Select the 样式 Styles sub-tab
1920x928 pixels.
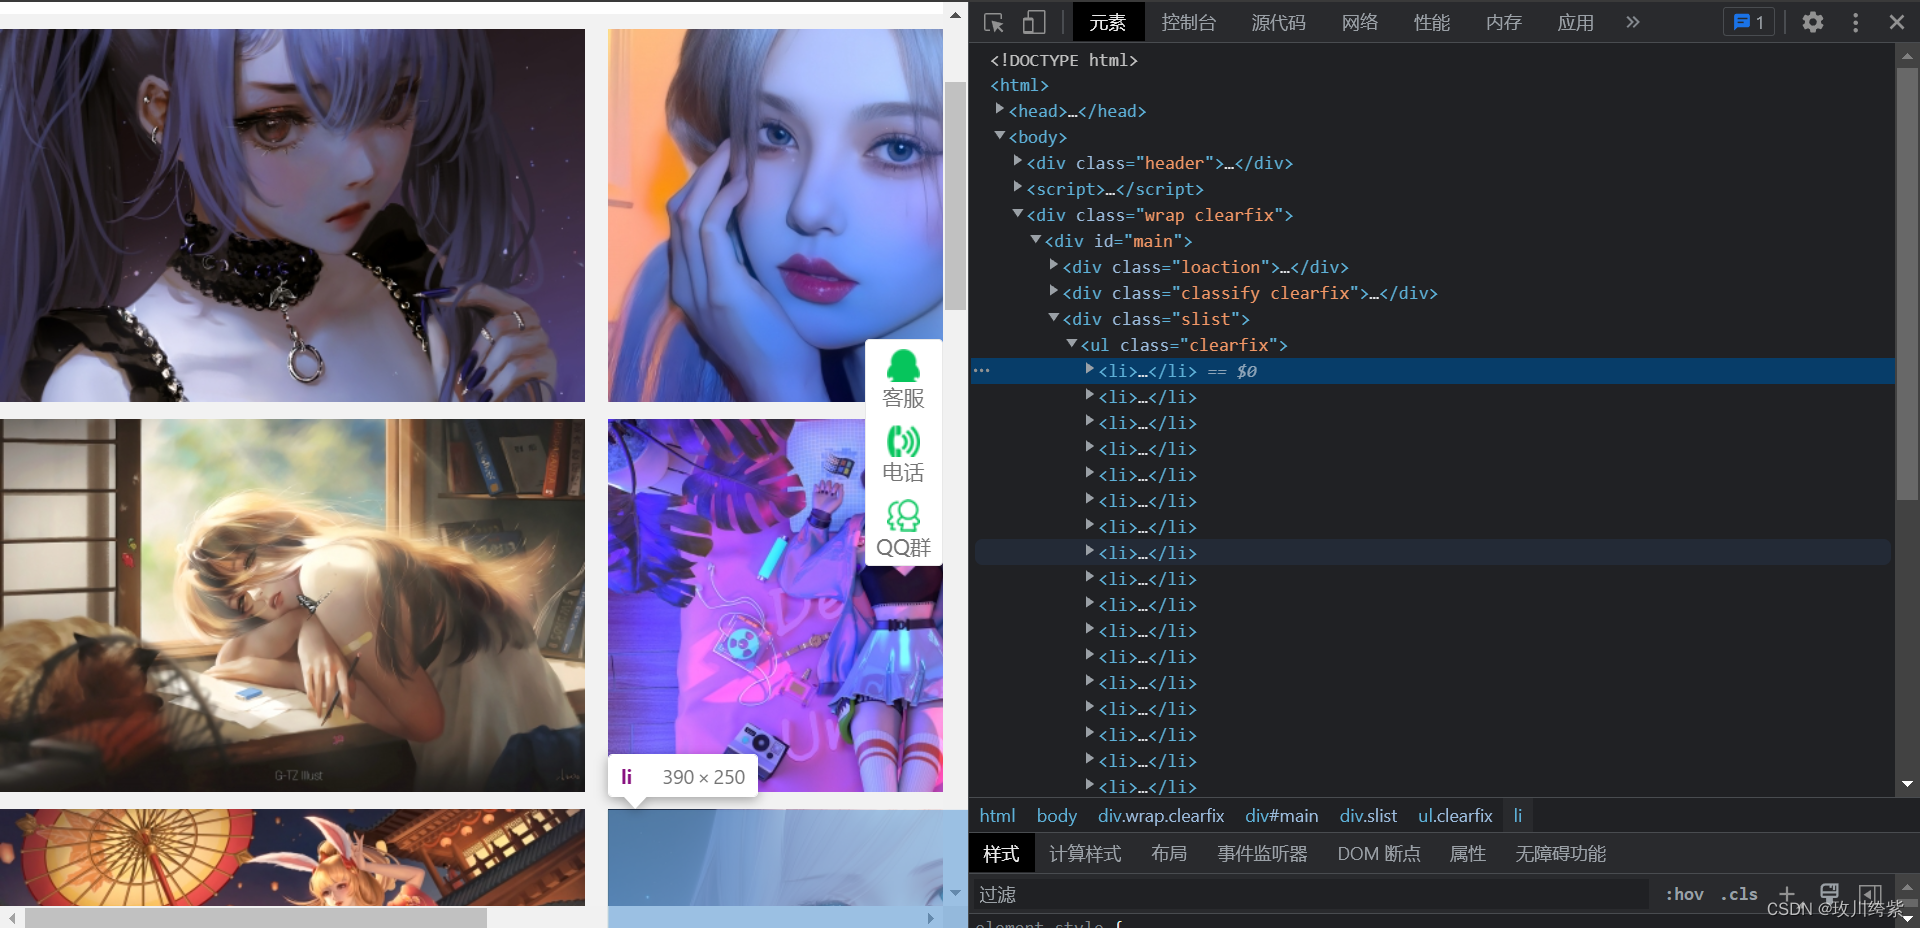click(1001, 854)
